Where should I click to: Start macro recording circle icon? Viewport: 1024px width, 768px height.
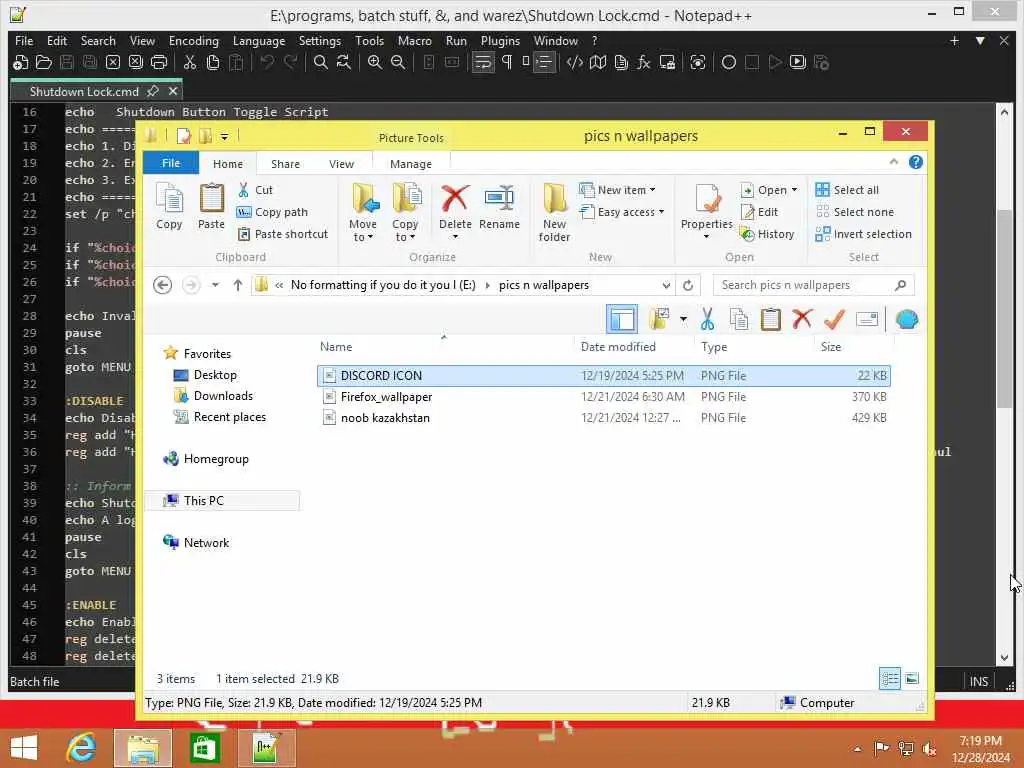(x=729, y=63)
